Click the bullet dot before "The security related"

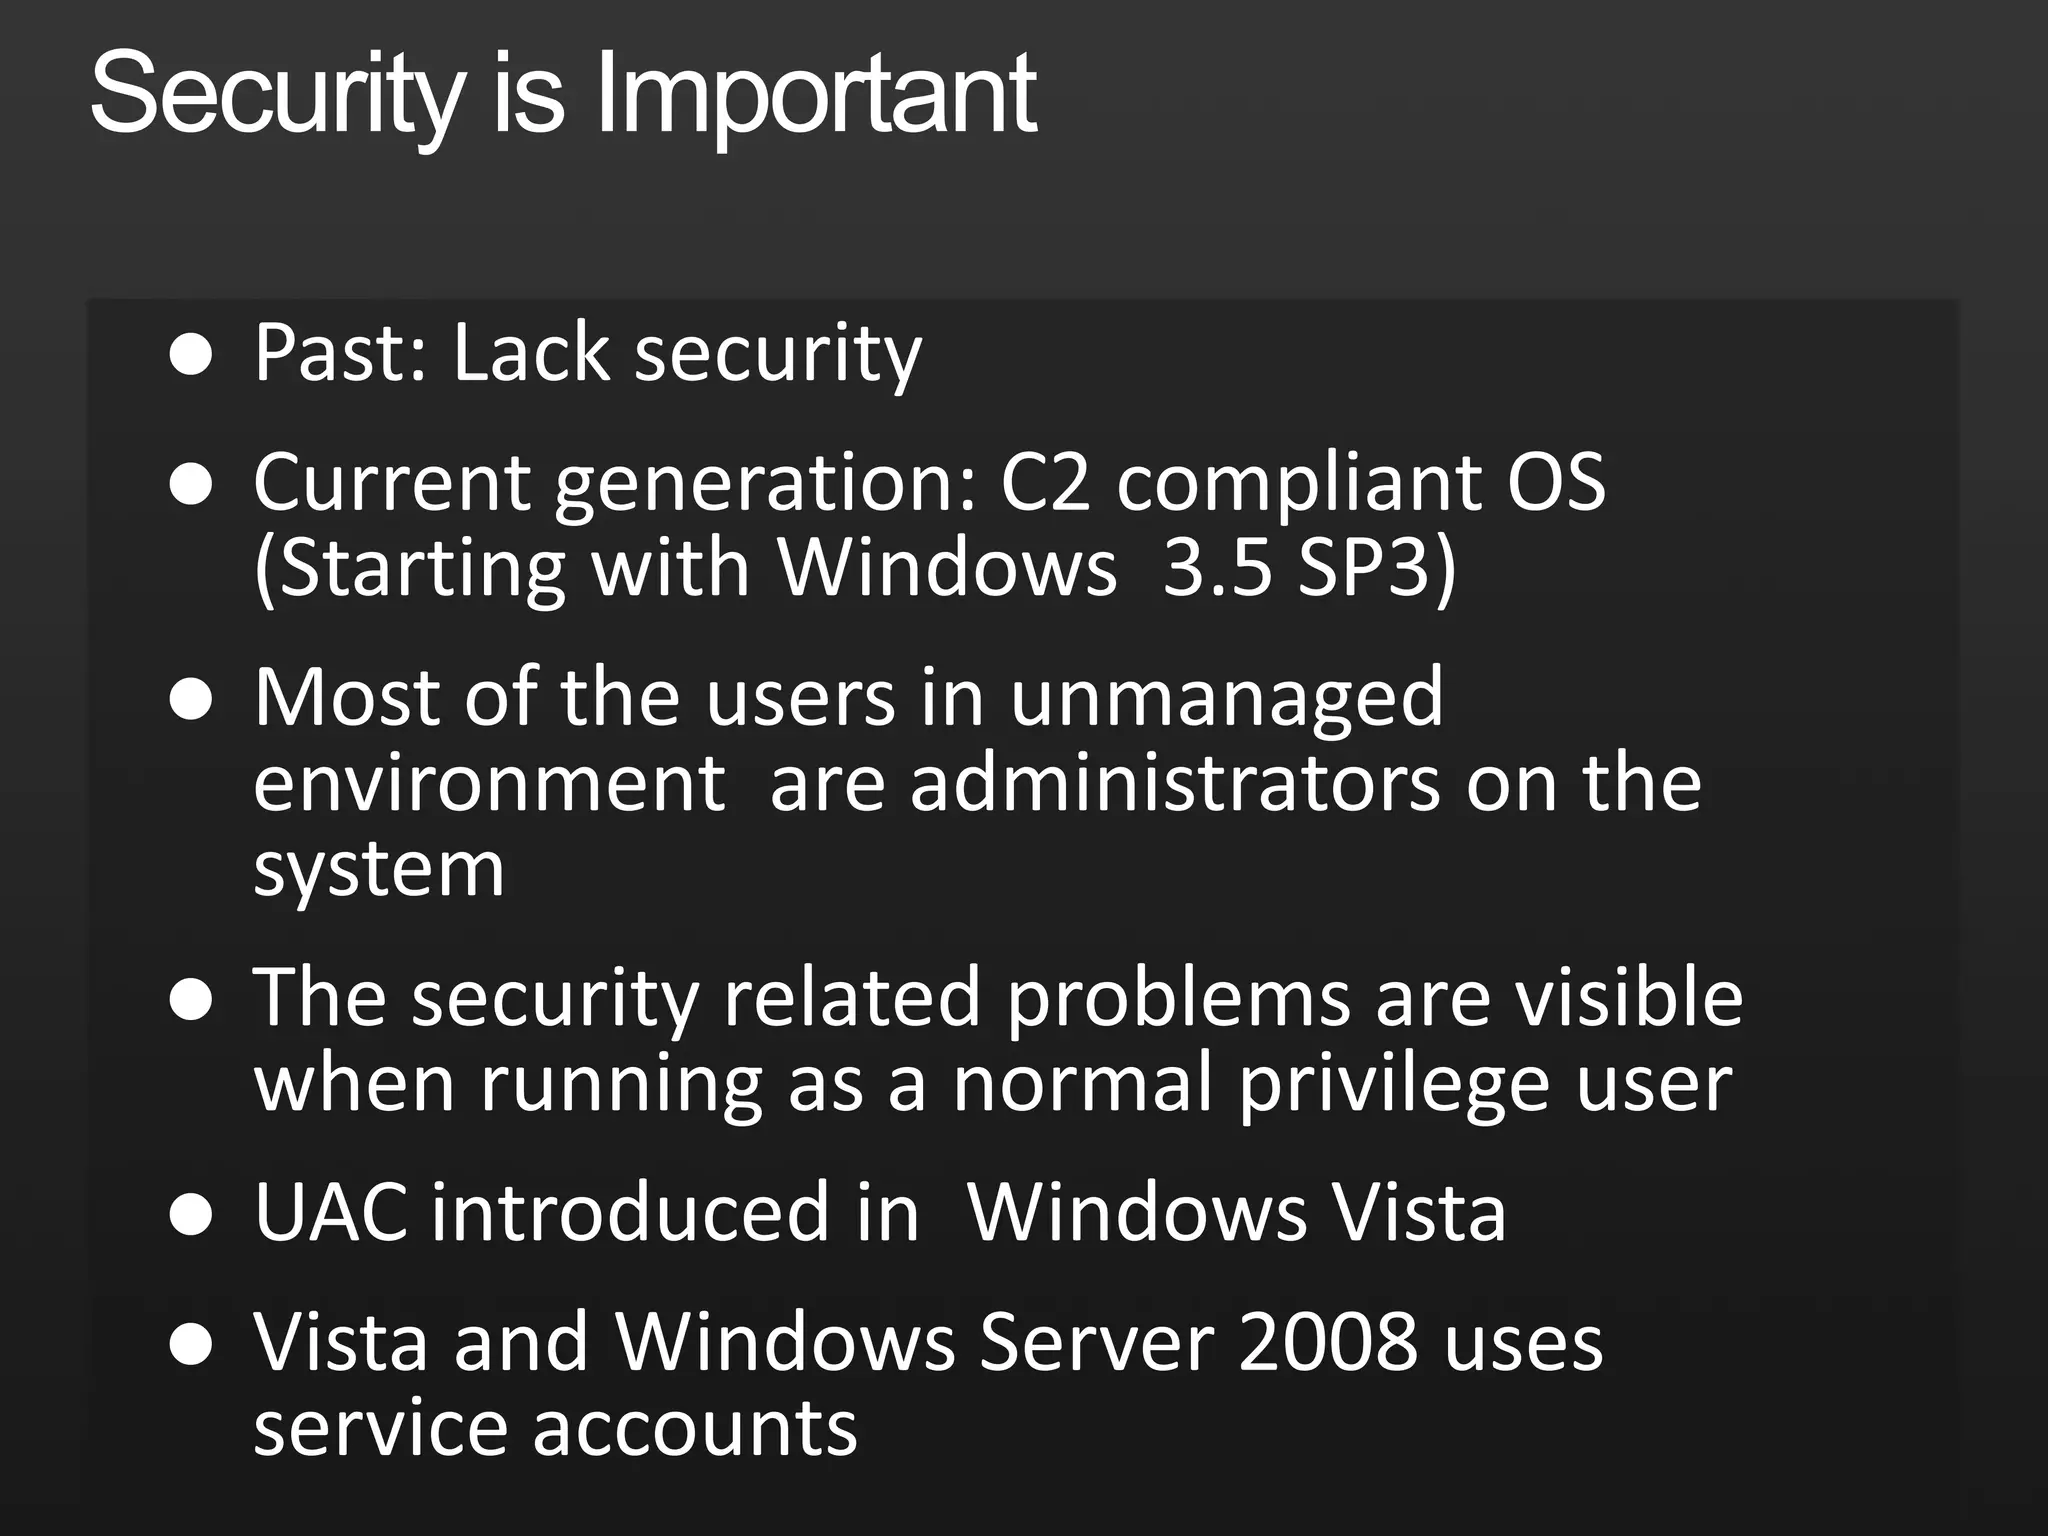point(190,1001)
